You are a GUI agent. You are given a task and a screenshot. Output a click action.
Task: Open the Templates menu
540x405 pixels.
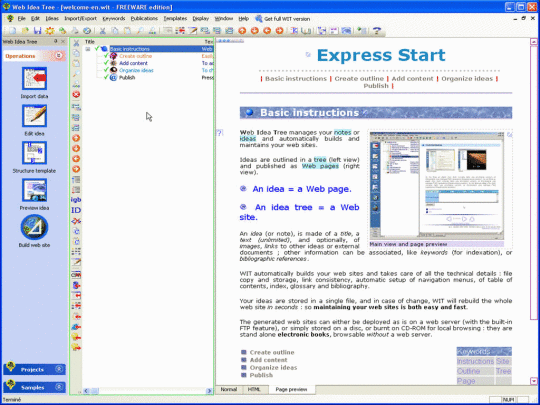click(x=175, y=19)
